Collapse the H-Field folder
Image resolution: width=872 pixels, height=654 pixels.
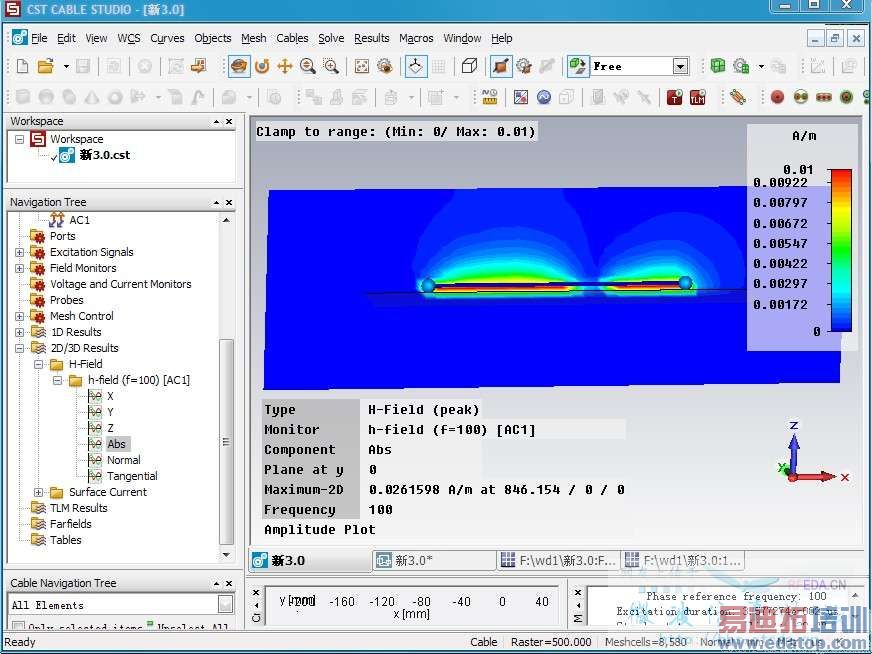(x=39, y=364)
